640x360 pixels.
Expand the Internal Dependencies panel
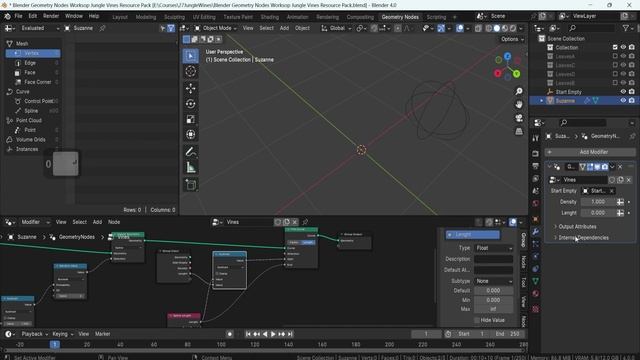(x=584, y=238)
